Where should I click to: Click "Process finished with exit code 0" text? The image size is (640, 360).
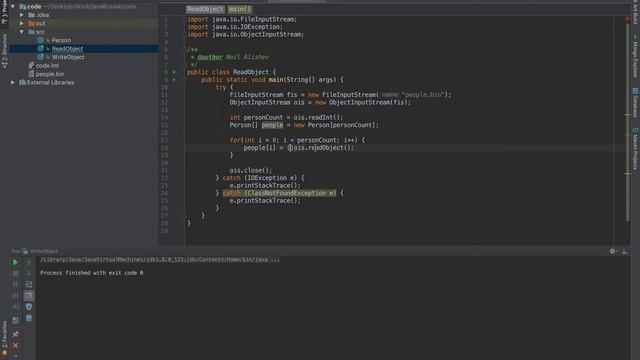point(92,273)
